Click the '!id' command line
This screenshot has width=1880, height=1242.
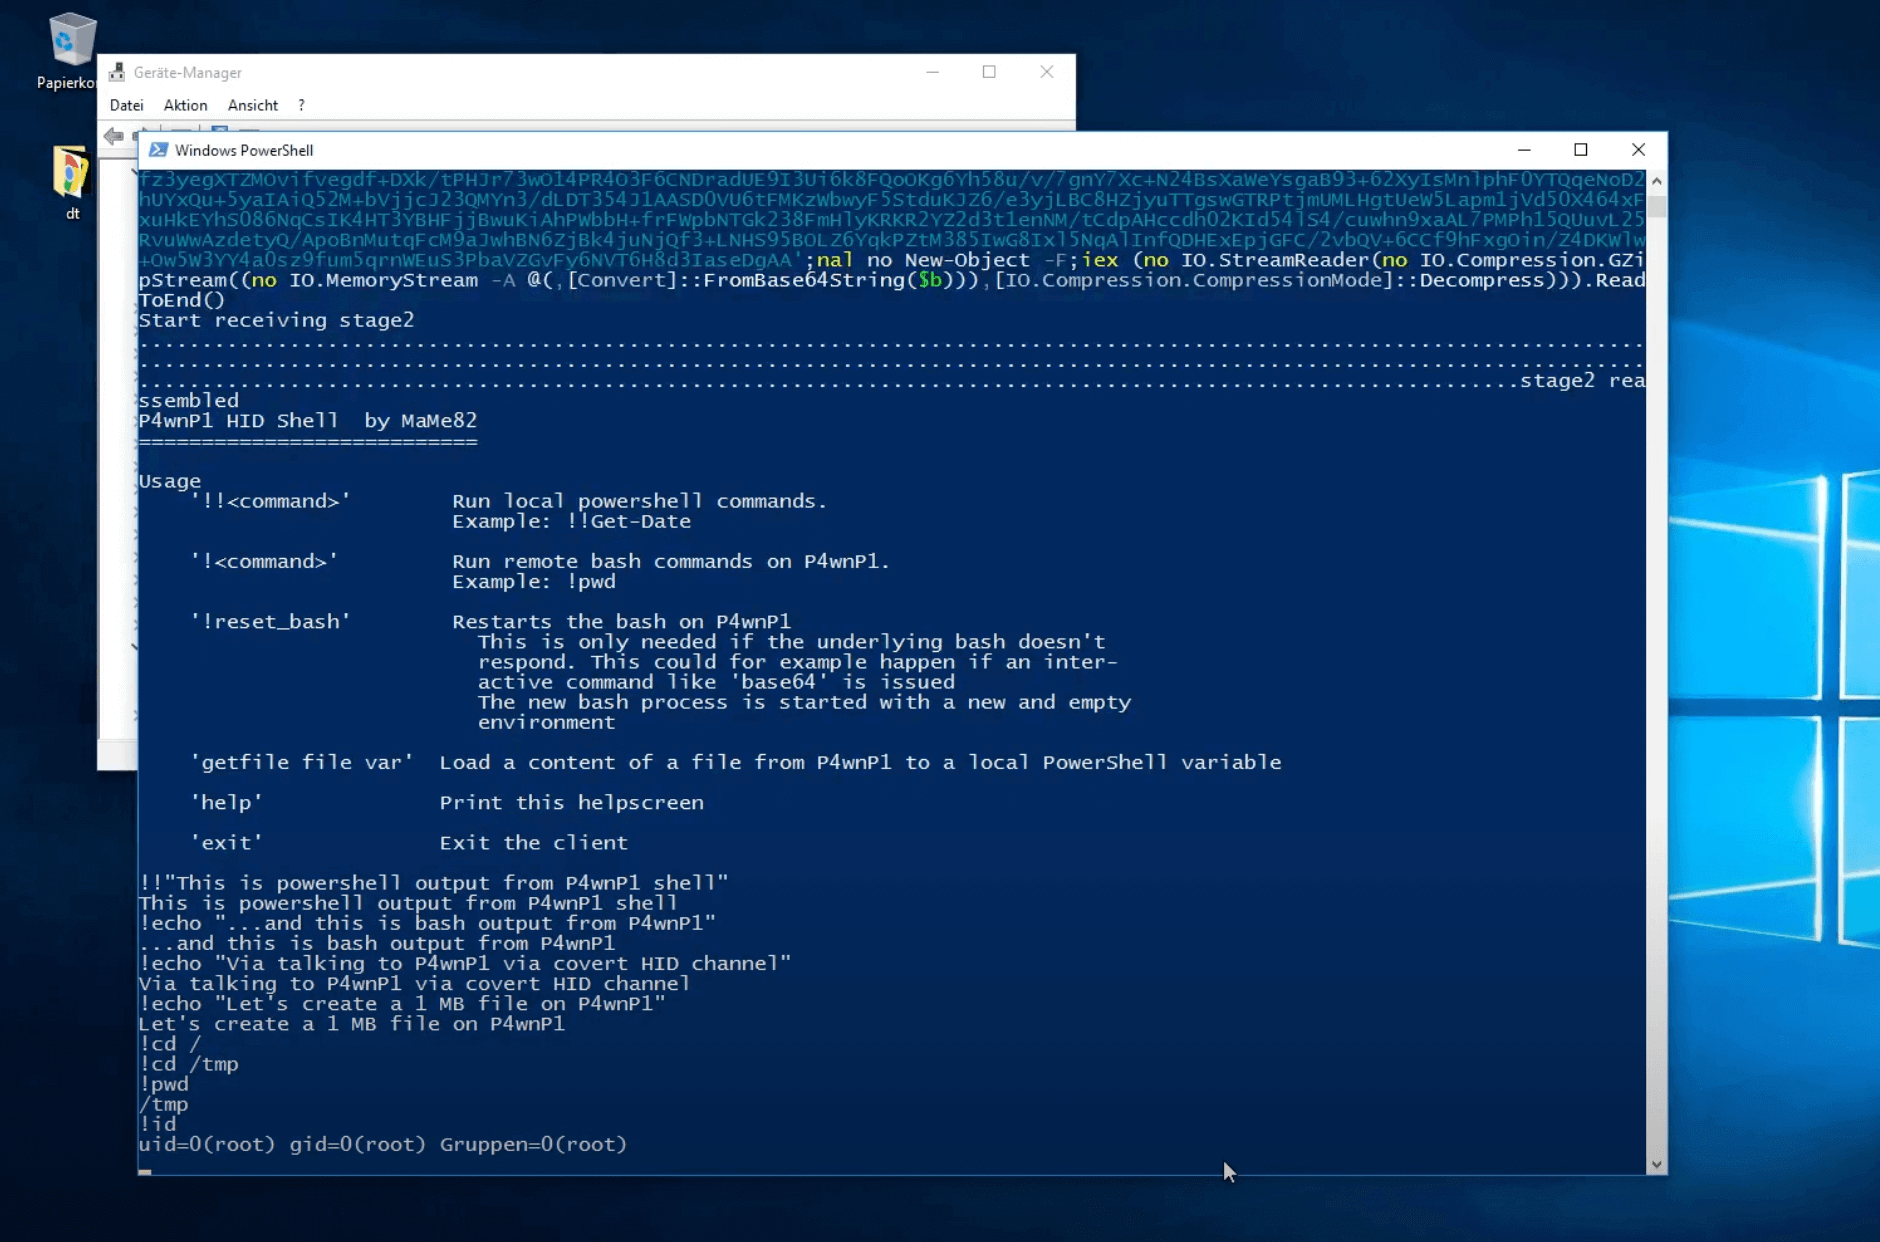pyautogui.click(x=157, y=1124)
